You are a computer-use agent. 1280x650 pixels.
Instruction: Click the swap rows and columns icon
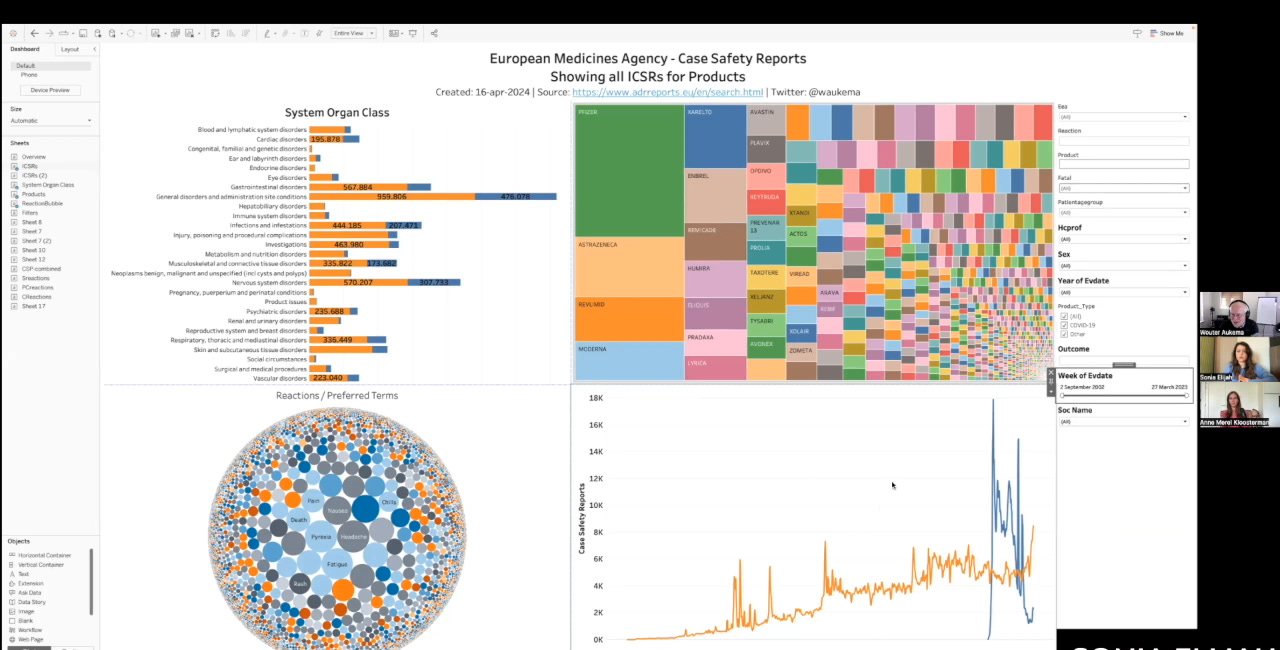tap(215, 33)
